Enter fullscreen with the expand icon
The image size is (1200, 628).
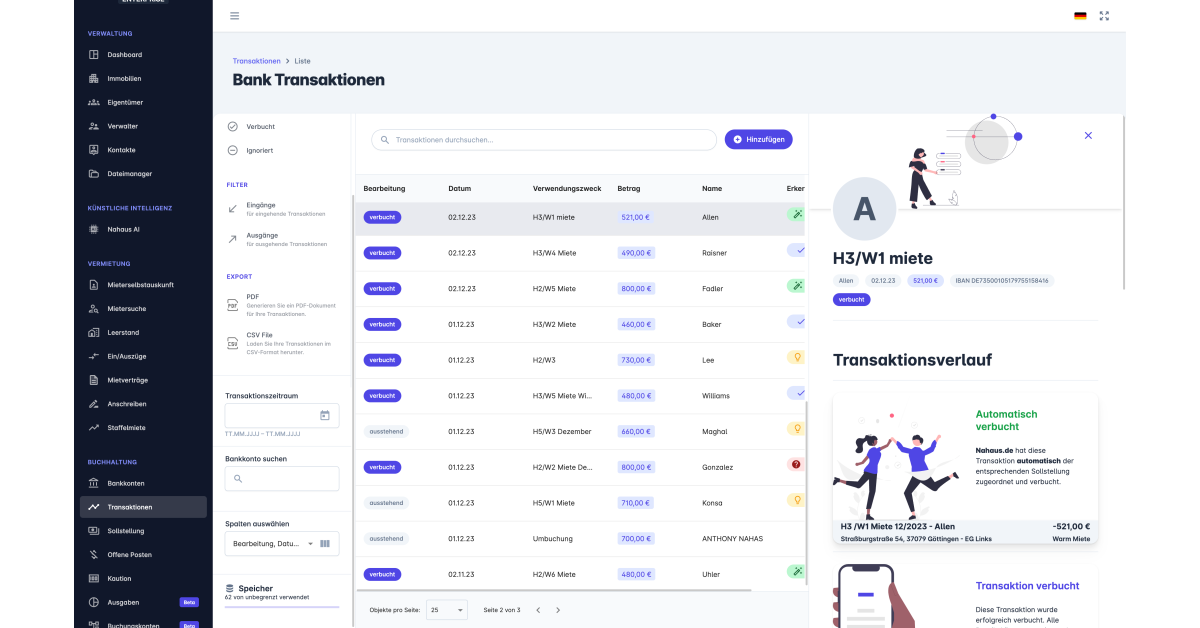coord(1104,16)
